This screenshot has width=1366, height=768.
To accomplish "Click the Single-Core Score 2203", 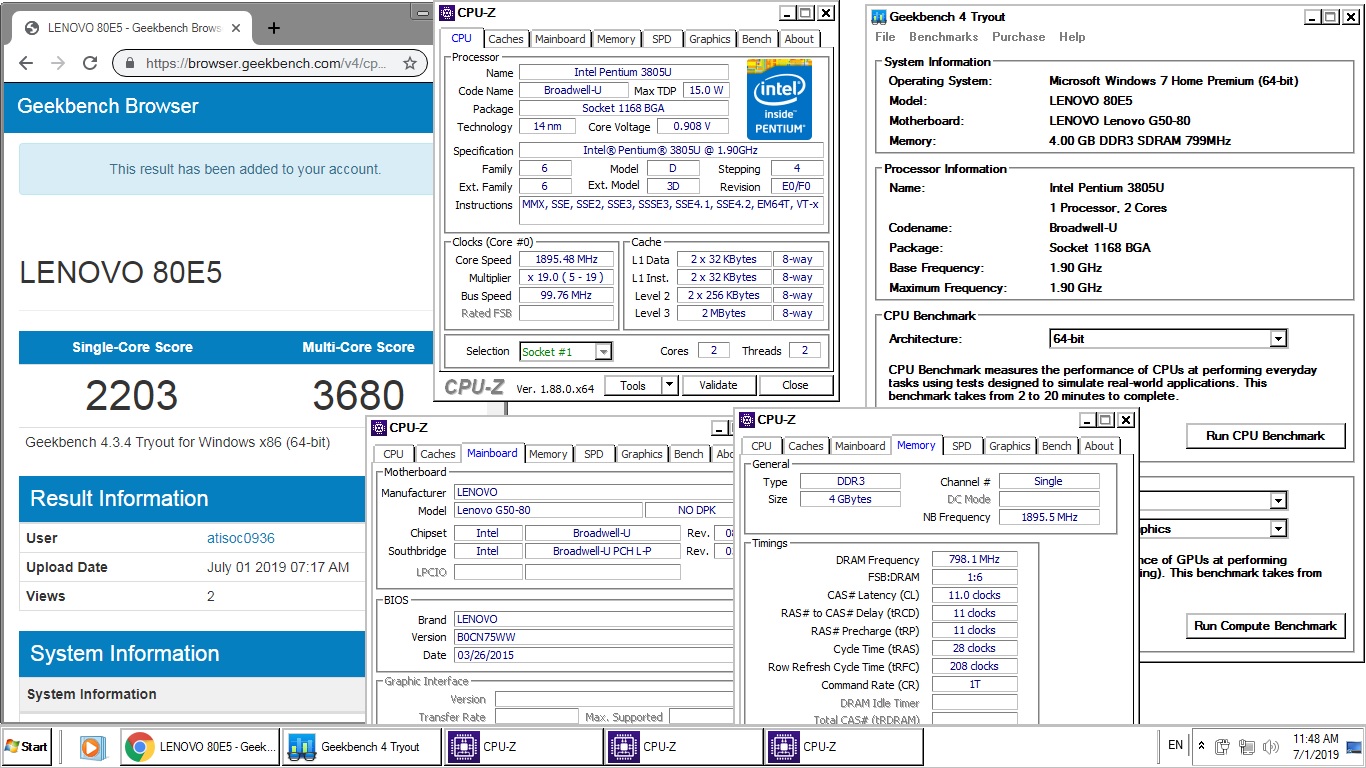I will 132,397.
